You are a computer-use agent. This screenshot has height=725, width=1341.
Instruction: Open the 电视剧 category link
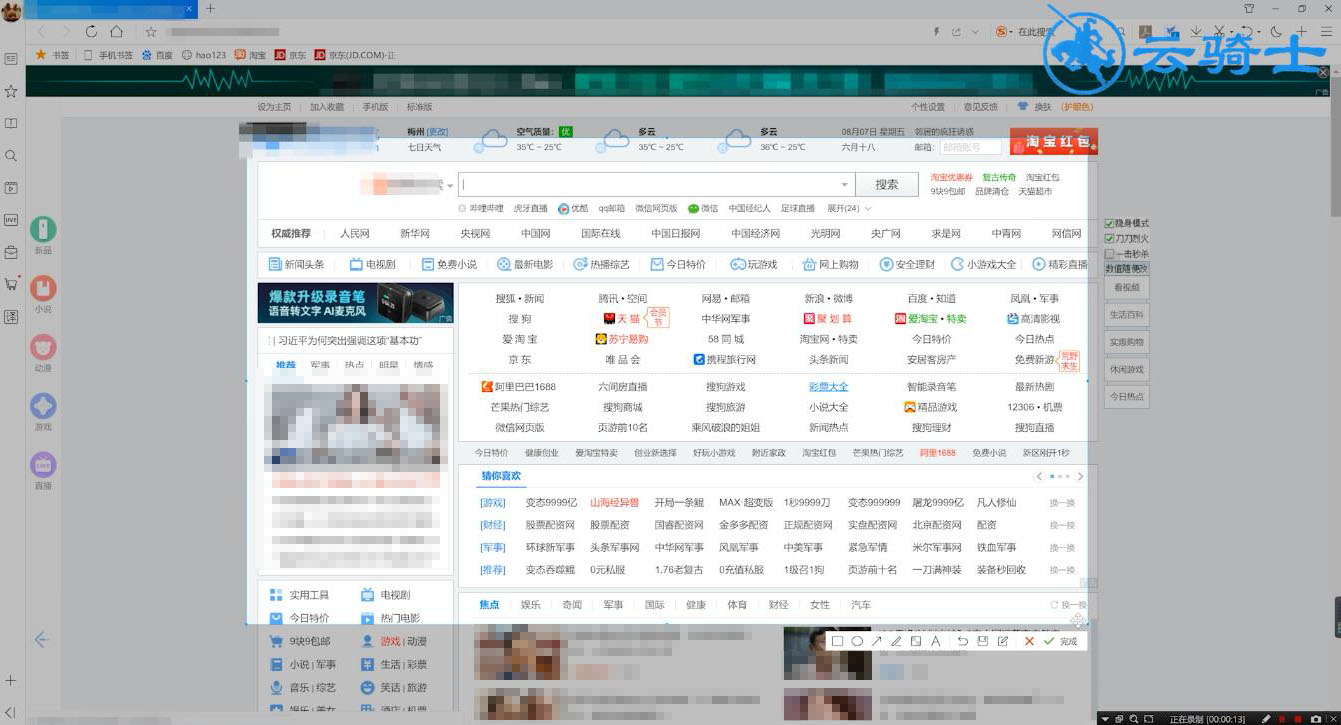coord(373,264)
